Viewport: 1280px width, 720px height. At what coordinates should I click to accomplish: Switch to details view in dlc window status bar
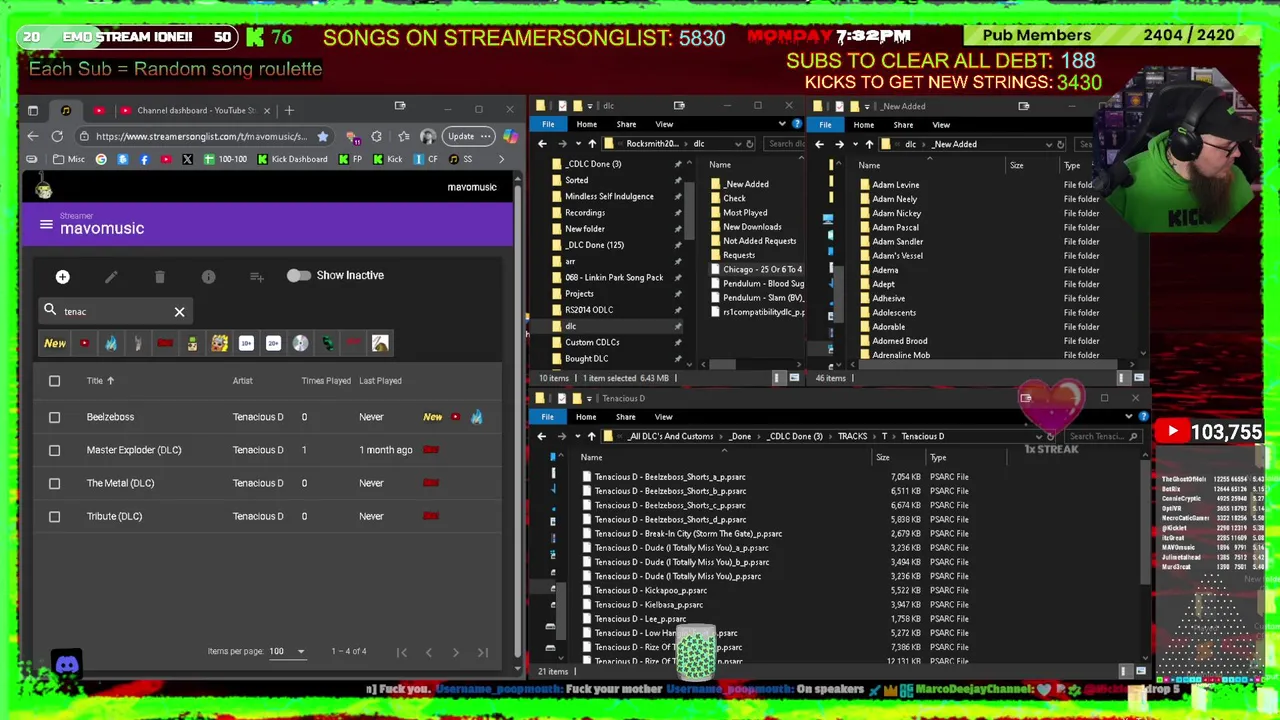pyautogui.click(x=777, y=378)
